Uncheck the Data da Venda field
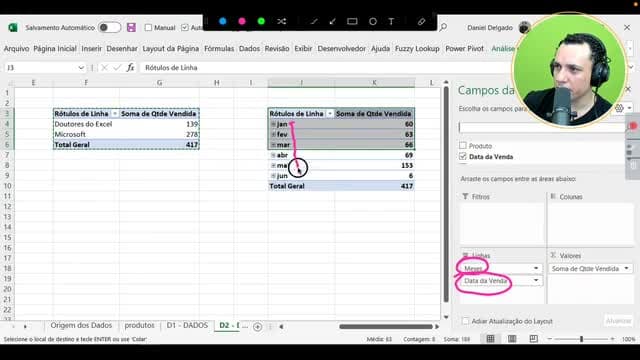This screenshot has width=640, height=360. [x=462, y=156]
